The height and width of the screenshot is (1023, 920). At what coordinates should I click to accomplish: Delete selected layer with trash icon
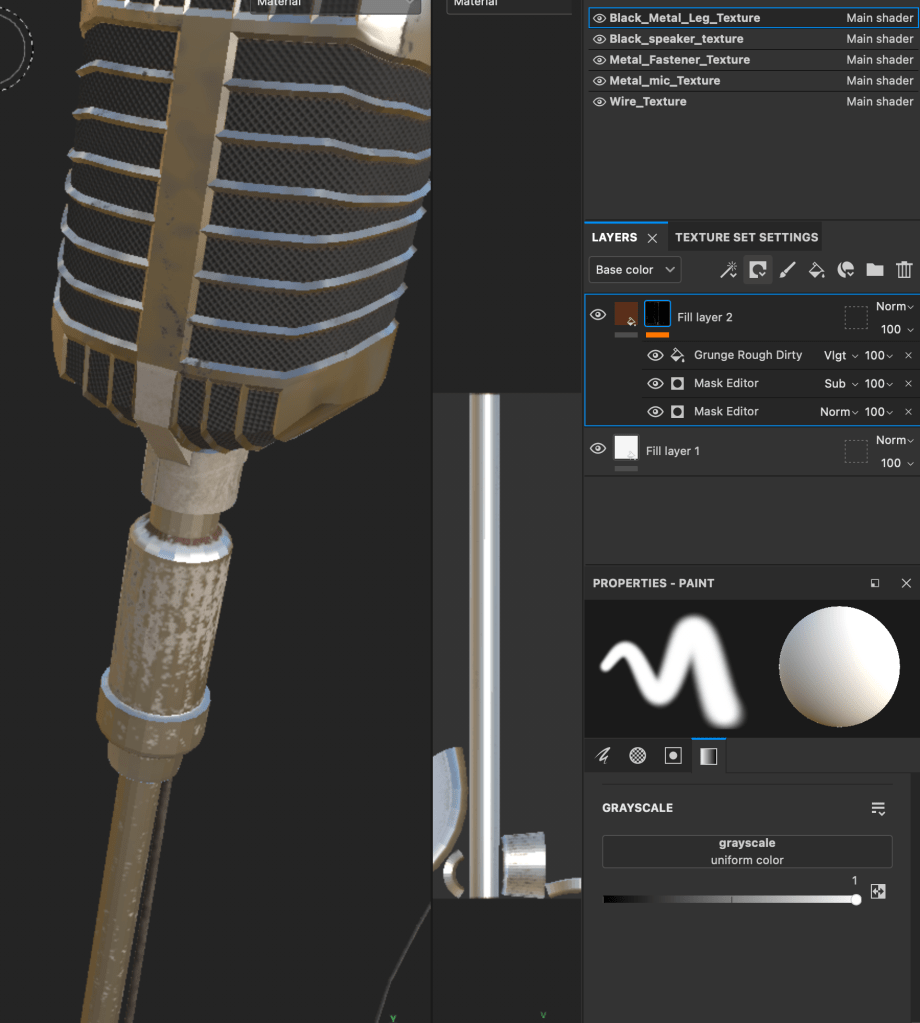(x=904, y=270)
